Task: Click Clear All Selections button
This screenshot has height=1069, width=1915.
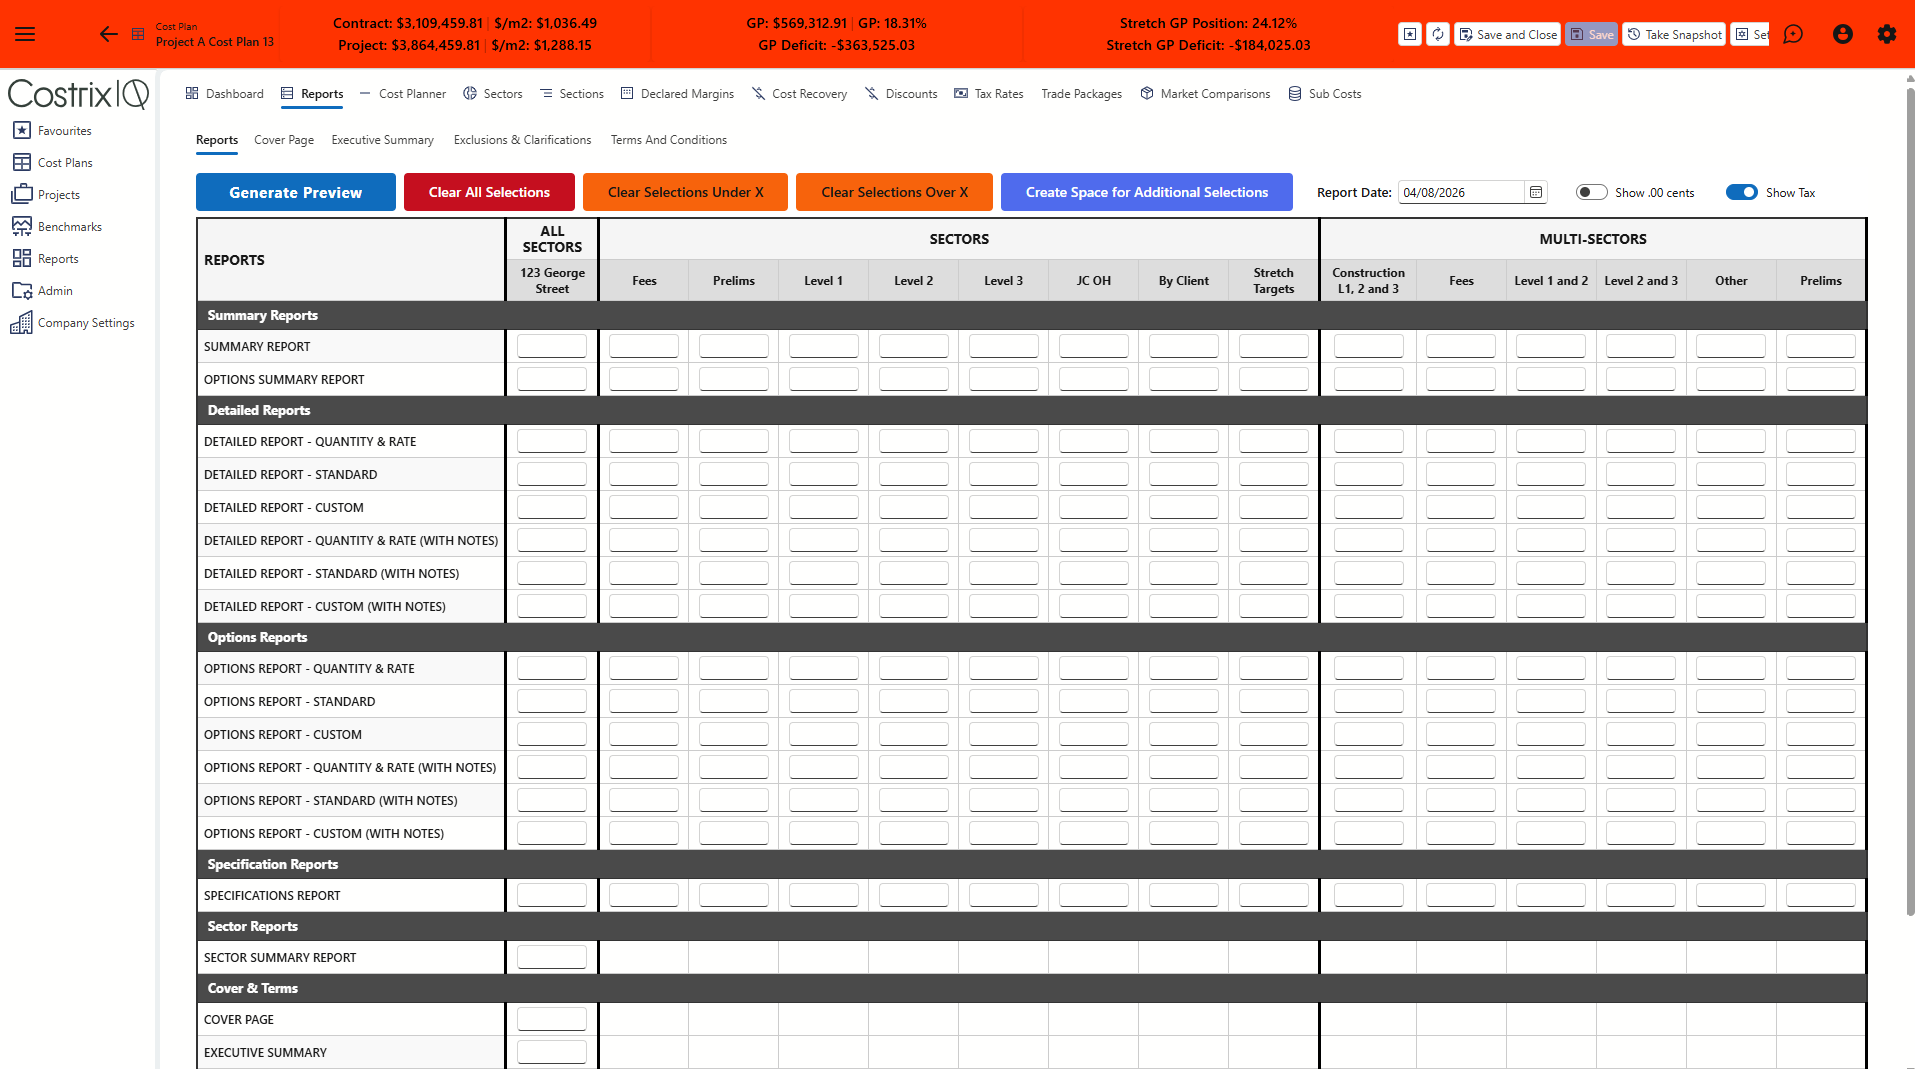Action: pos(489,192)
